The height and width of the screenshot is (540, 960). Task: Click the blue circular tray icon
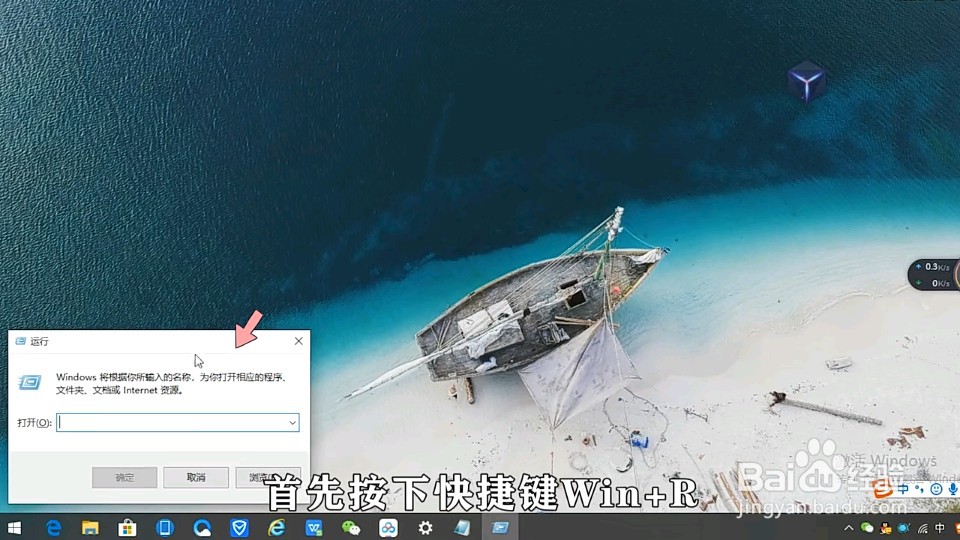904,528
